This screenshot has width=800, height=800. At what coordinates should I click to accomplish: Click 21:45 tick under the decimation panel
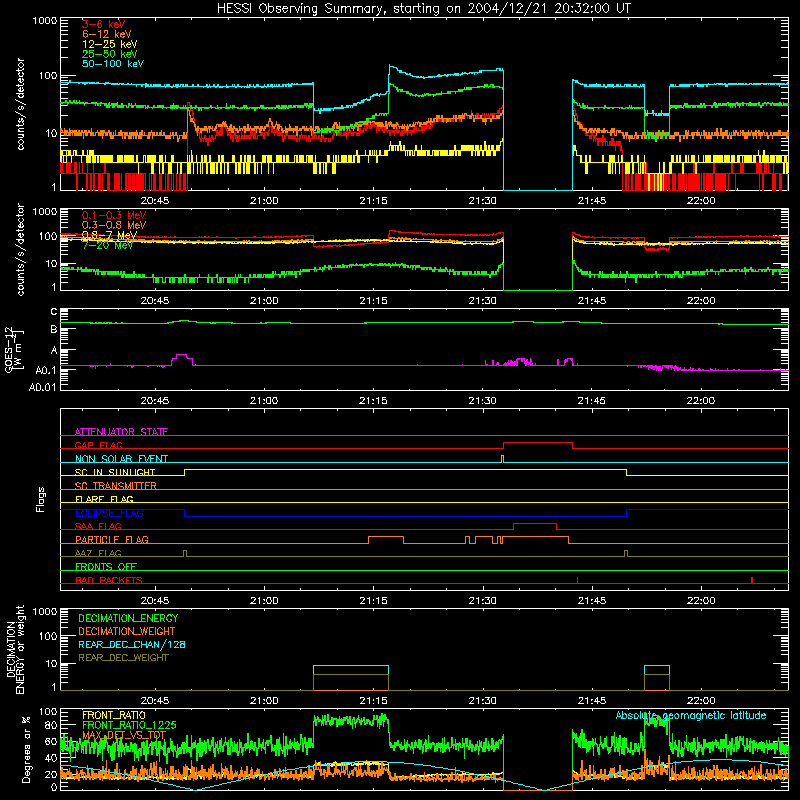point(591,701)
